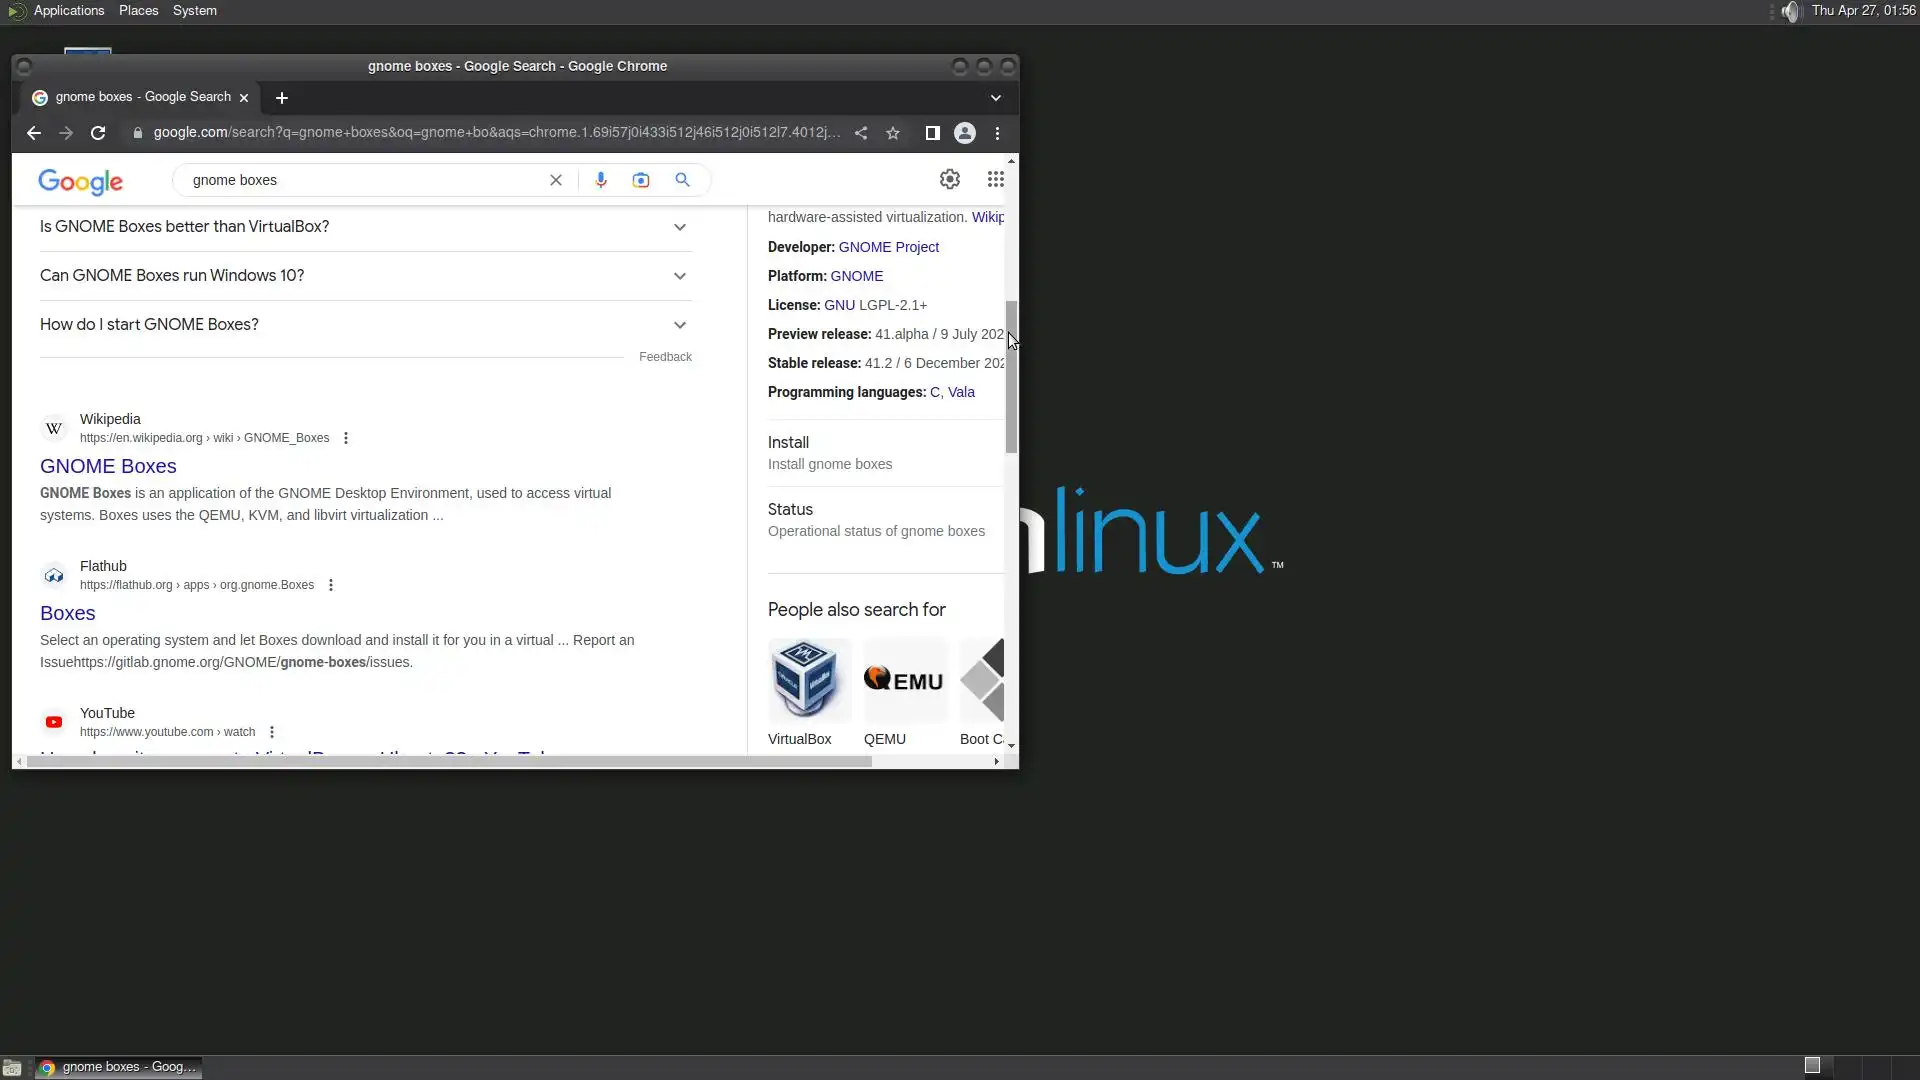The width and height of the screenshot is (1920, 1080).
Task: Expand 'Can GNOME Boxes run Windows 10?'
Action: 679,276
